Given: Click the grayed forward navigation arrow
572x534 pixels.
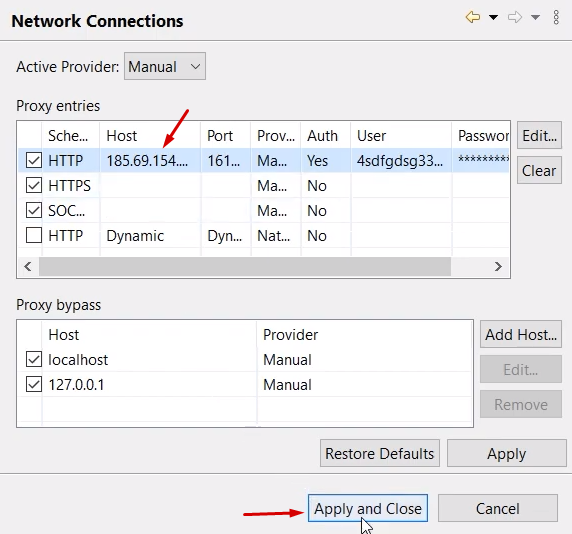Looking at the screenshot, I should click(515, 17).
